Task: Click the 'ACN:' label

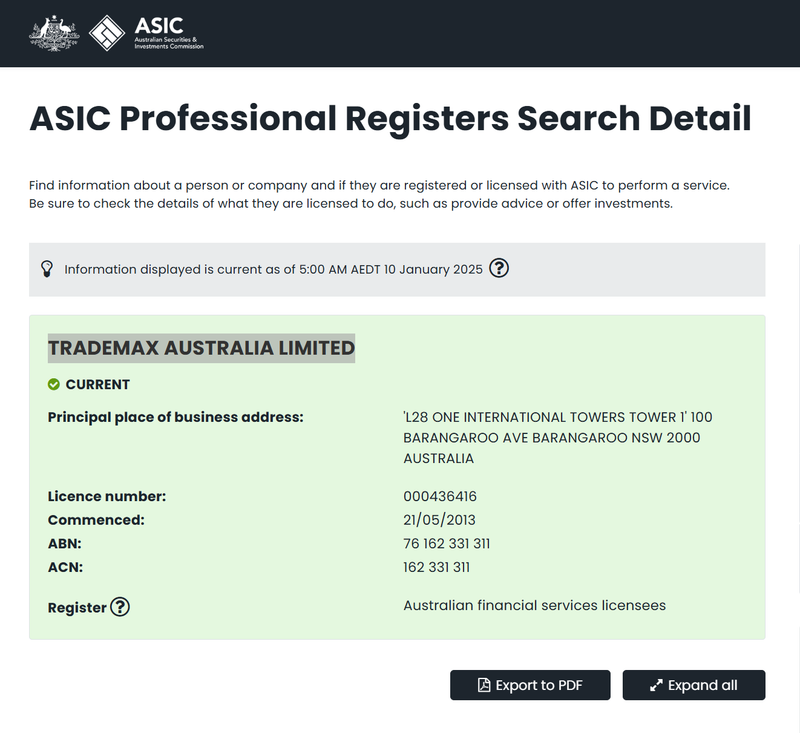Action: (x=65, y=567)
